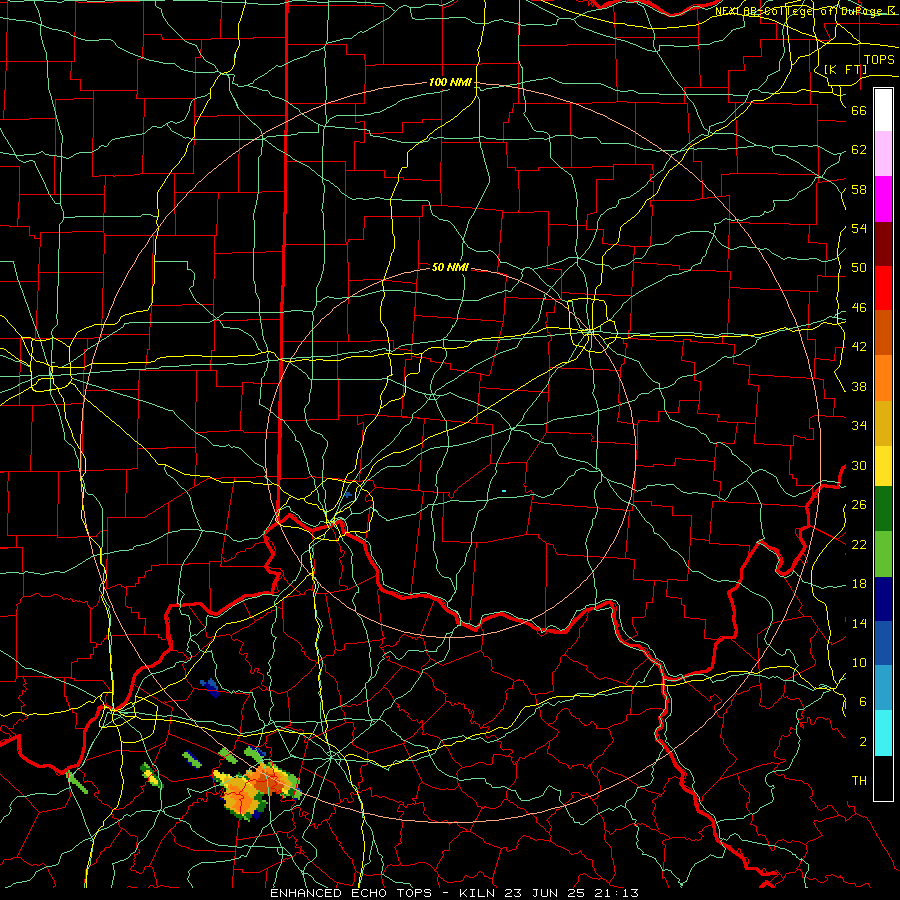Click the NEXLAB College of DuPage credit text
Screen dimensions: 900x900
point(806,11)
